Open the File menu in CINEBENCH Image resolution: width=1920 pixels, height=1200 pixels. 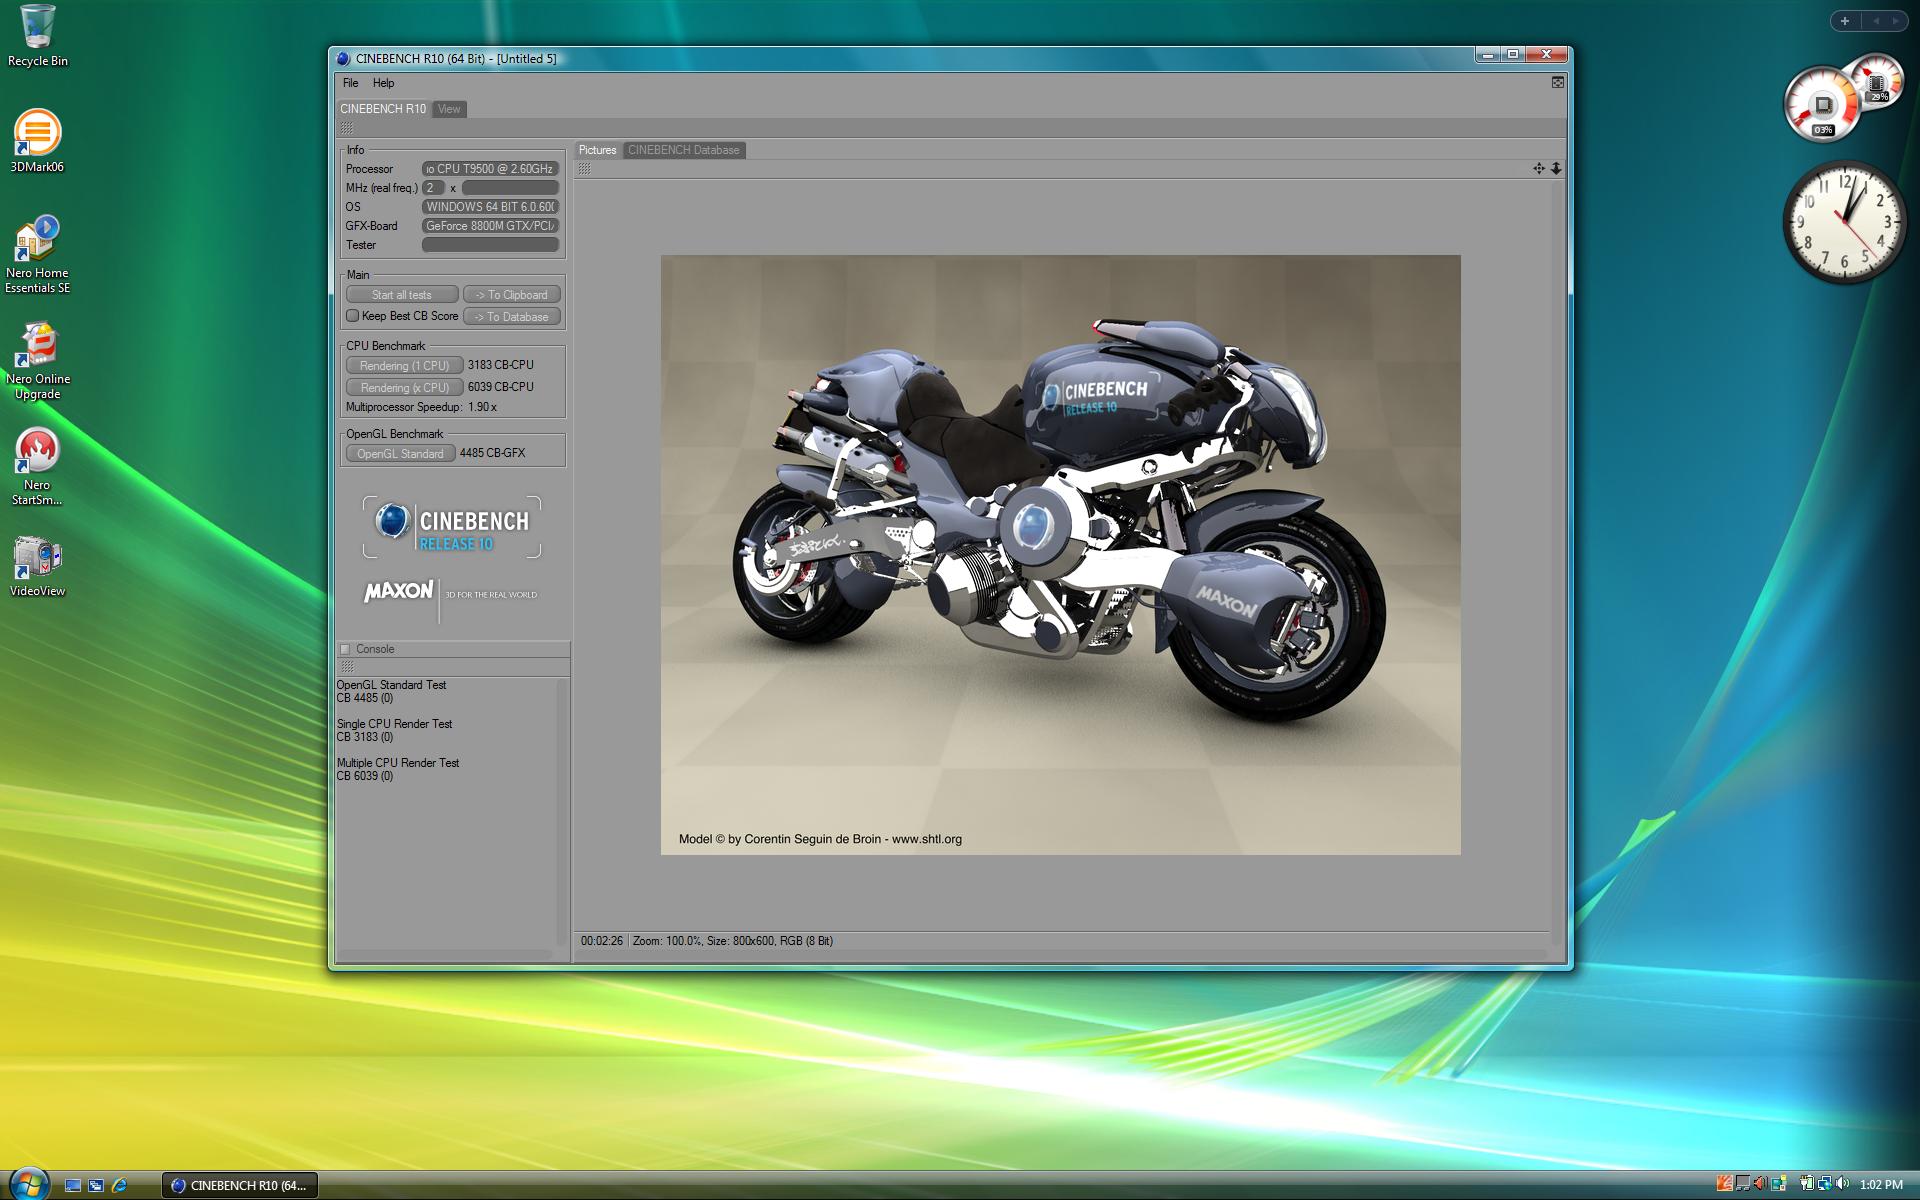(x=350, y=83)
